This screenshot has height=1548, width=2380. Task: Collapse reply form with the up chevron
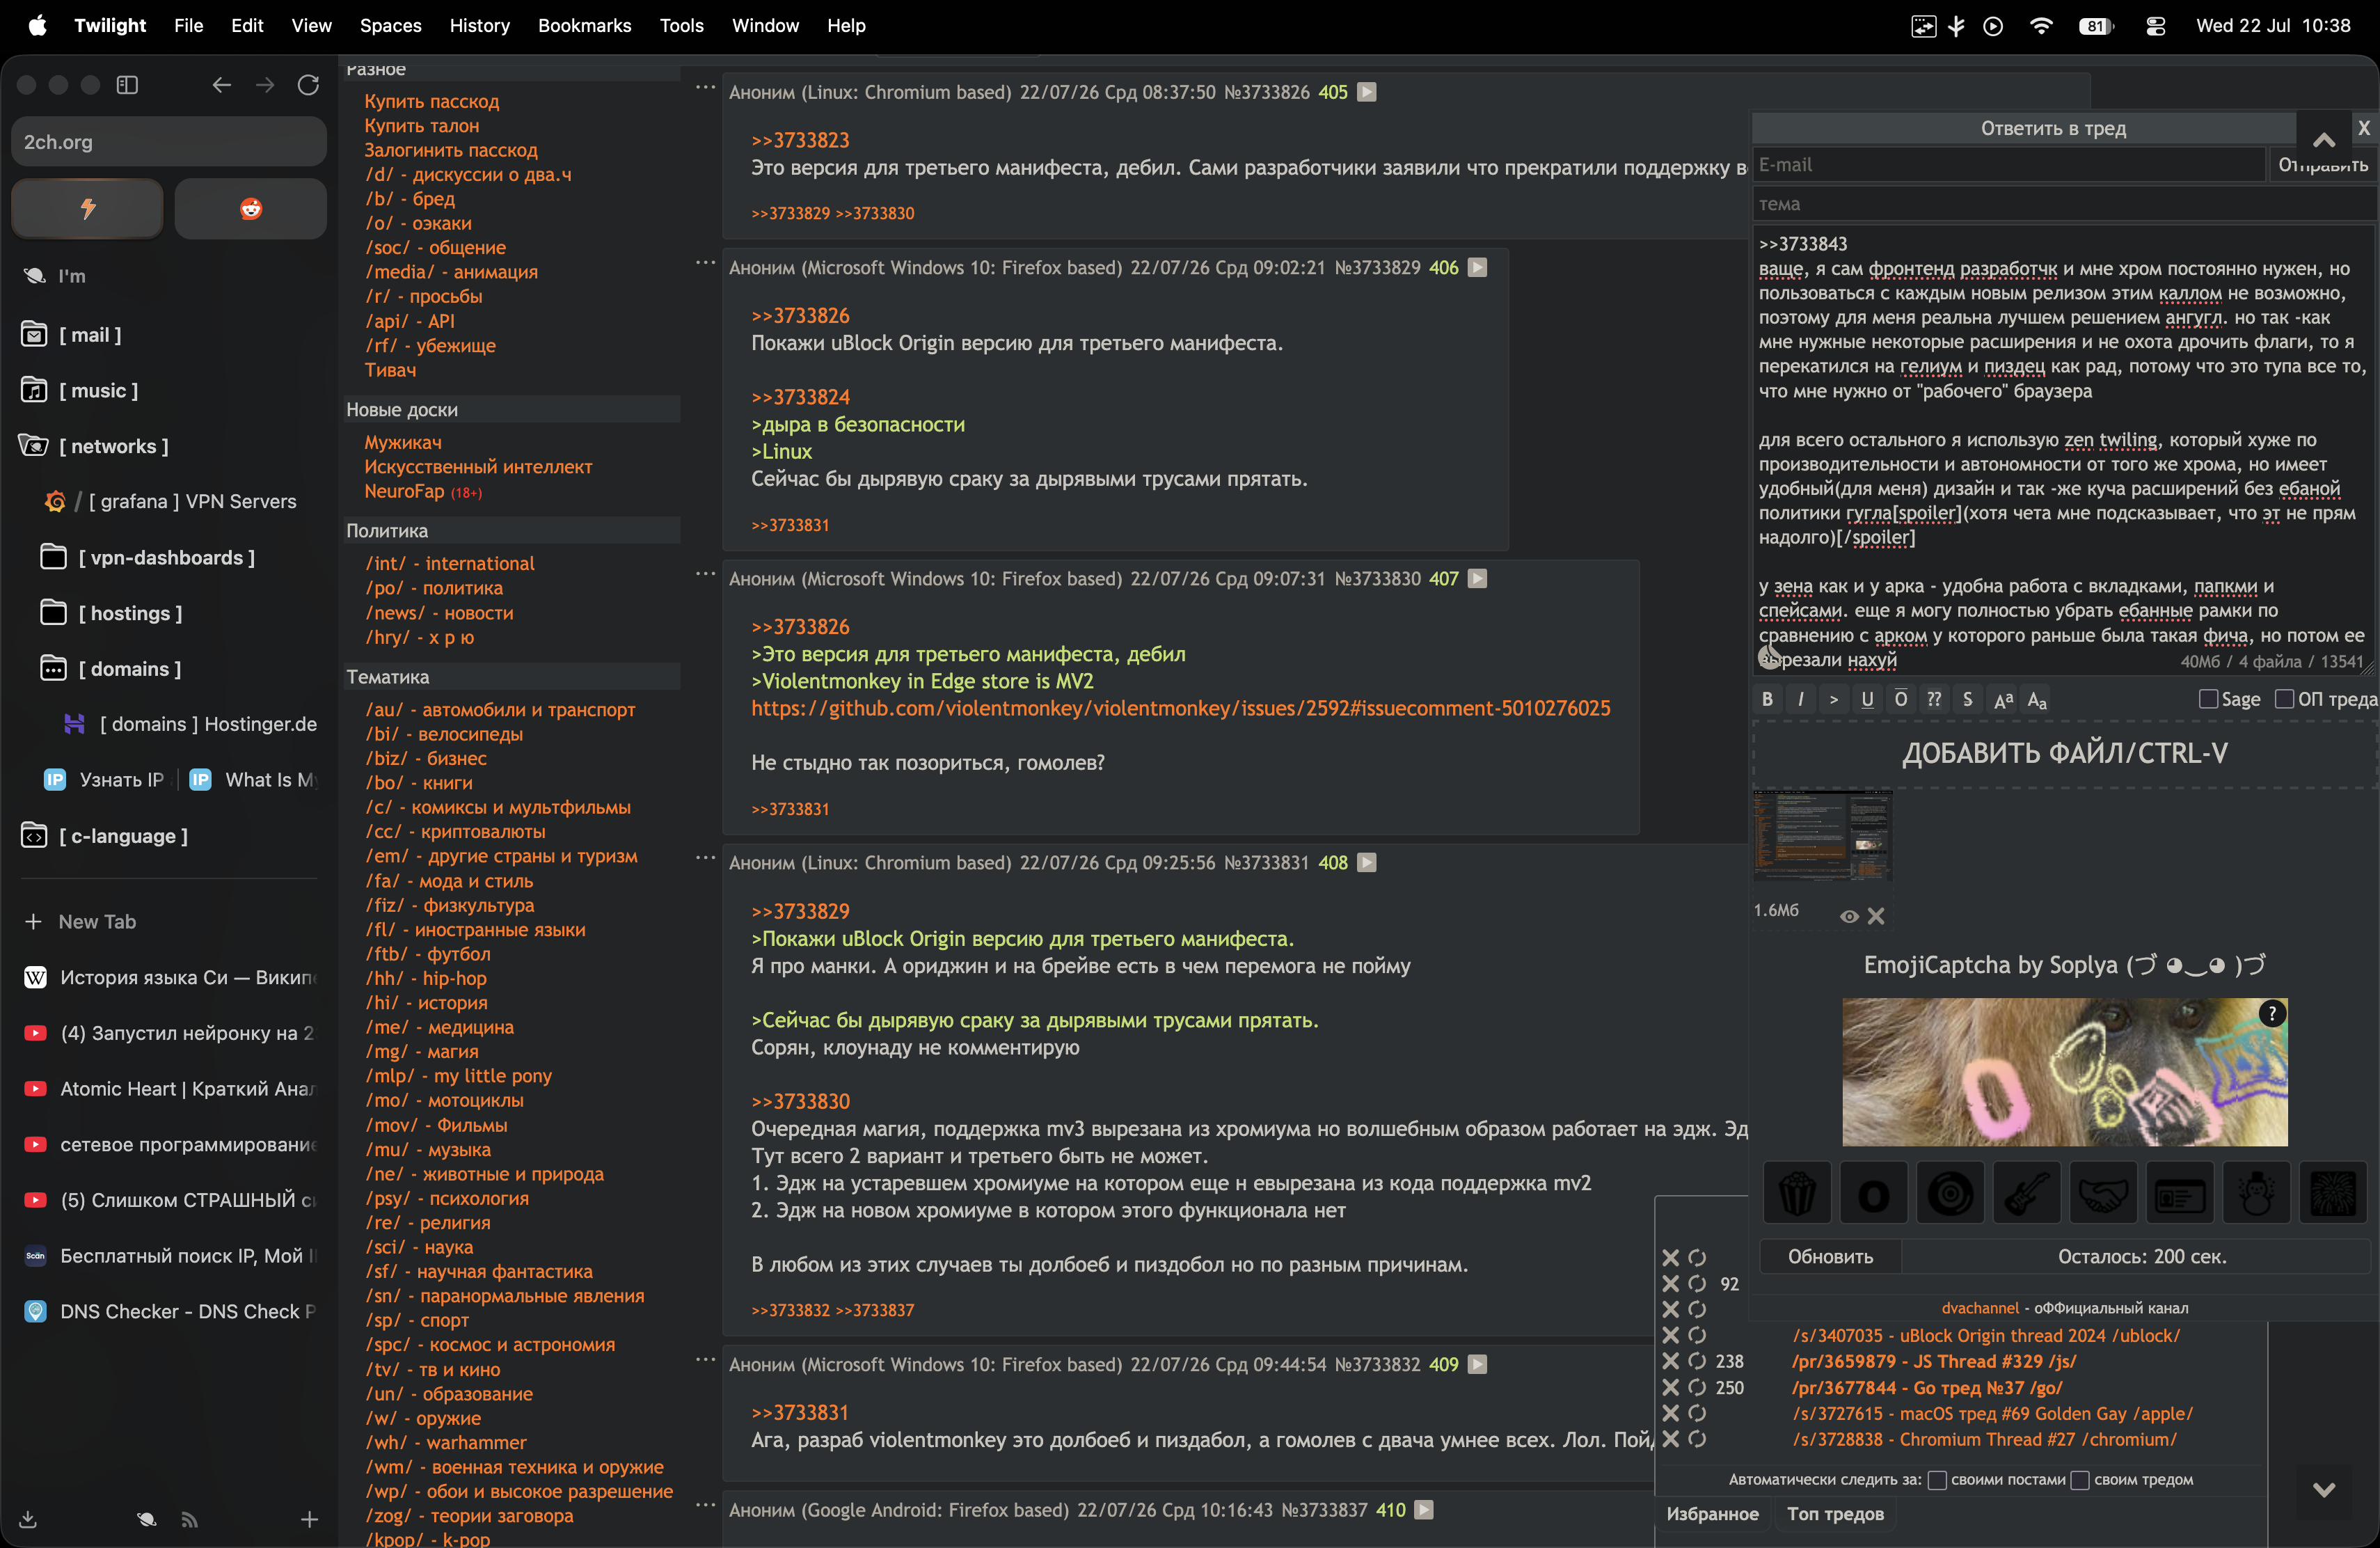(2323, 139)
